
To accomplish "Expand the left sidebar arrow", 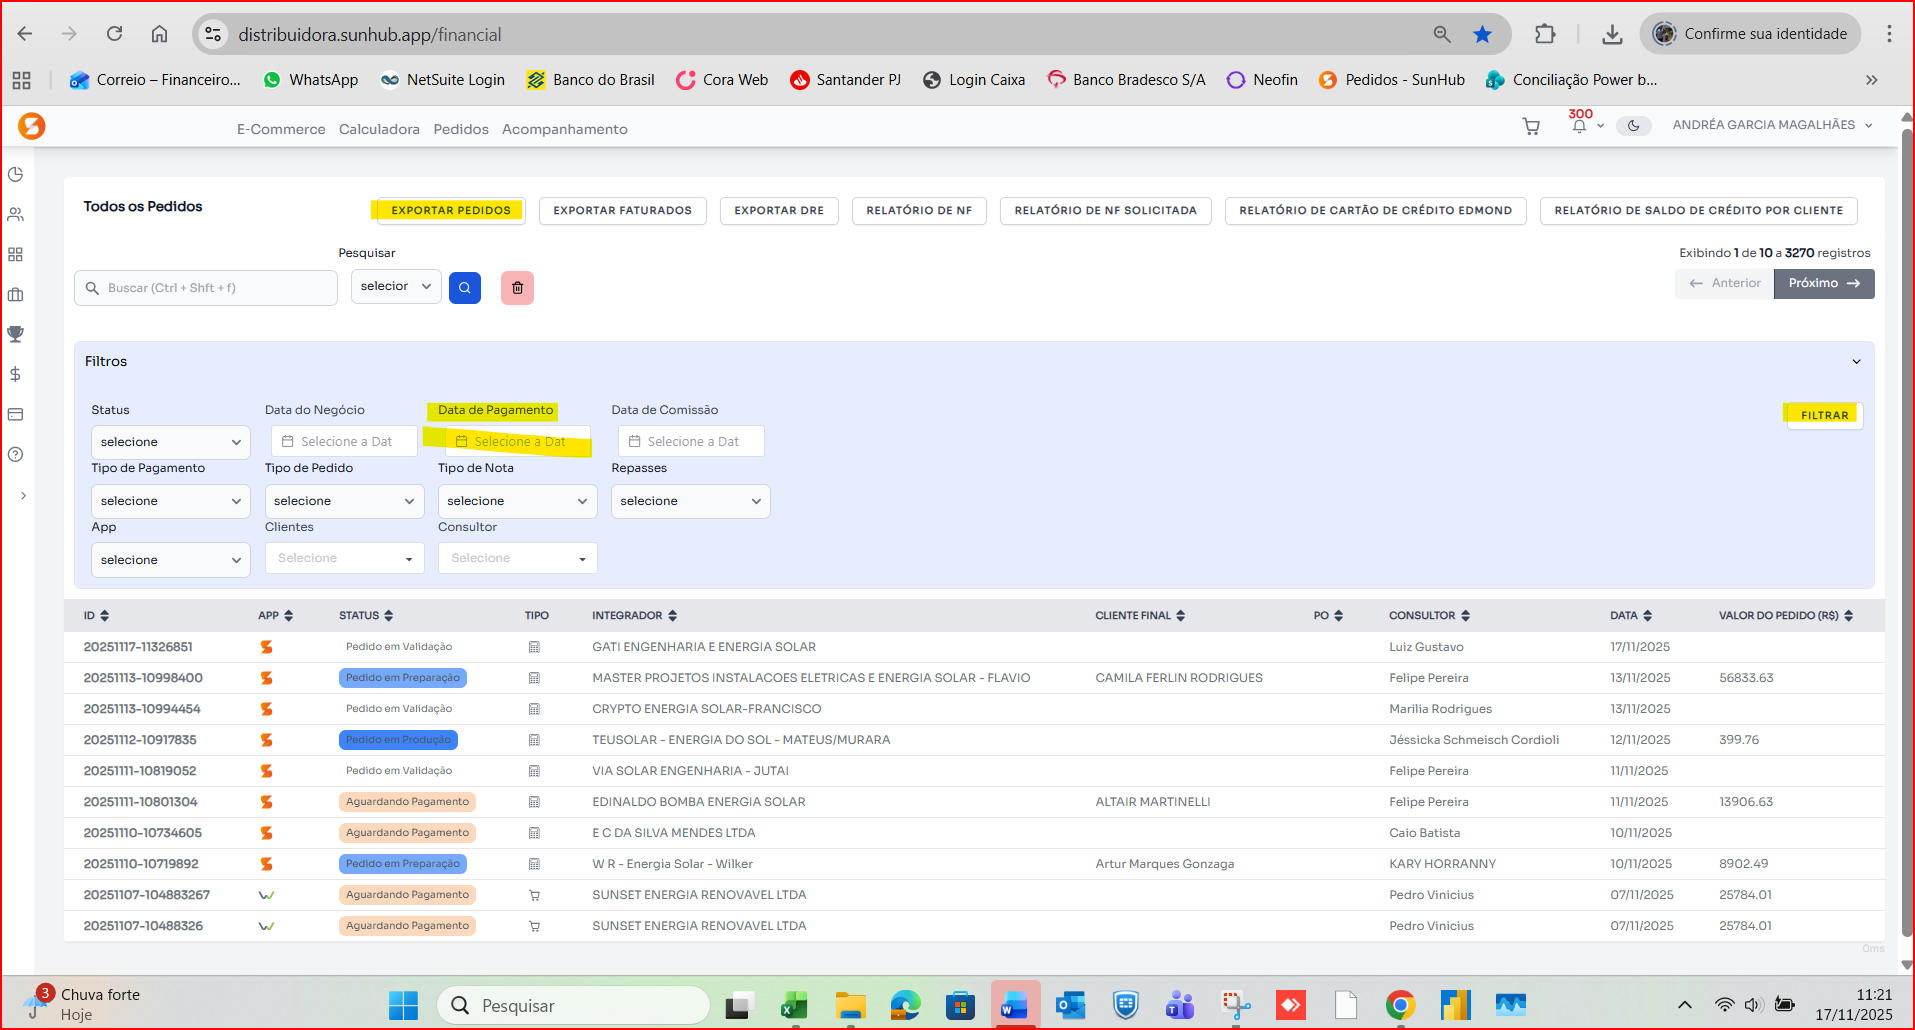I will click(23, 496).
